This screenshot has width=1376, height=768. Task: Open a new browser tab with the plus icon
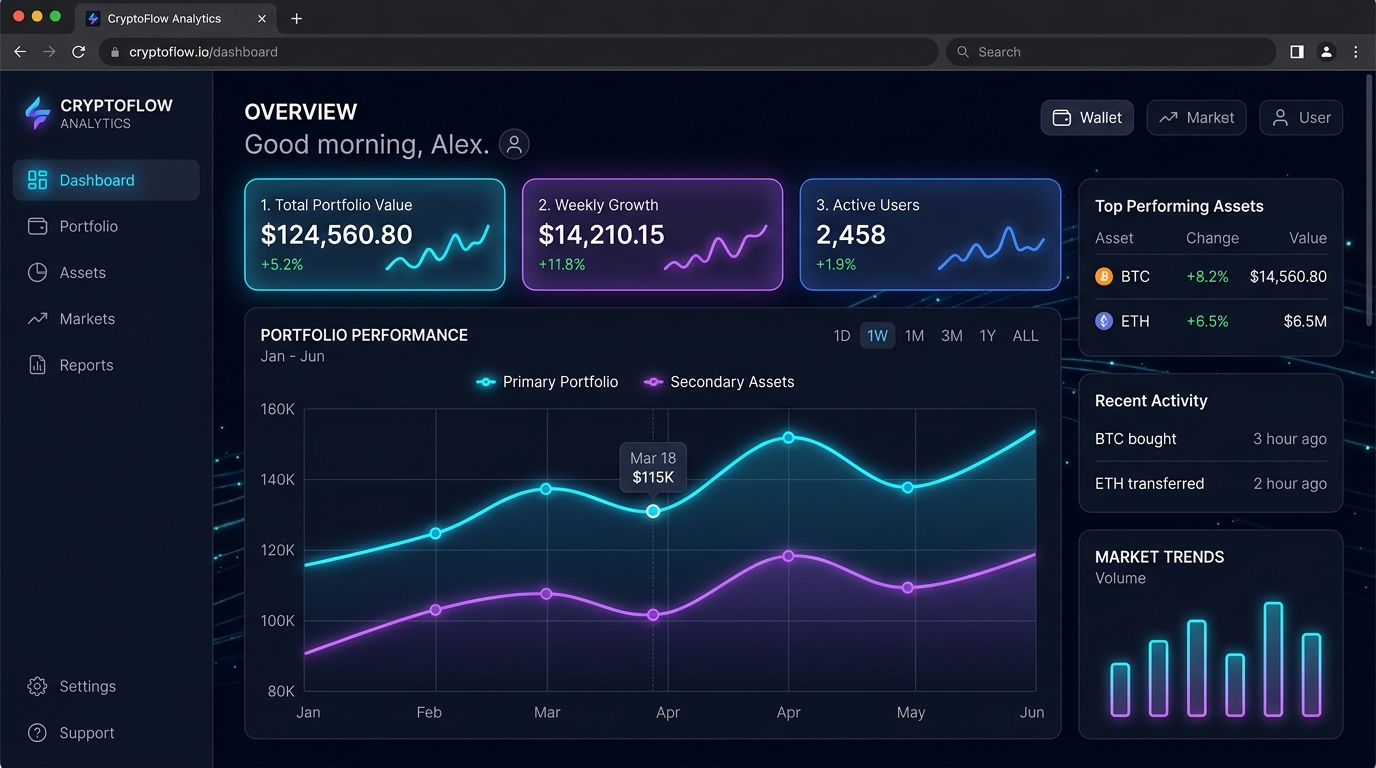click(296, 19)
